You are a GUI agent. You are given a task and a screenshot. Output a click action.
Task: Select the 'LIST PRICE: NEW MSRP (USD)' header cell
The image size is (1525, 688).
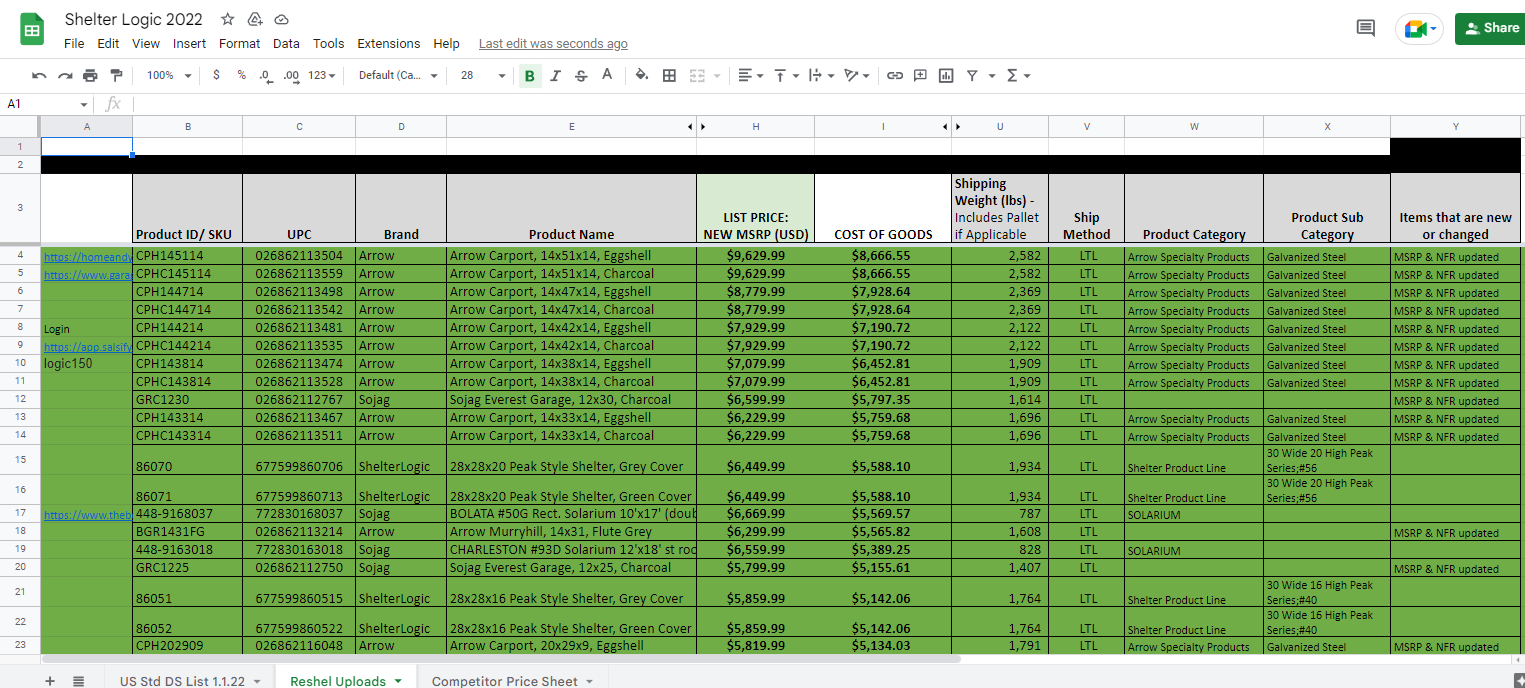coord(755,208)
